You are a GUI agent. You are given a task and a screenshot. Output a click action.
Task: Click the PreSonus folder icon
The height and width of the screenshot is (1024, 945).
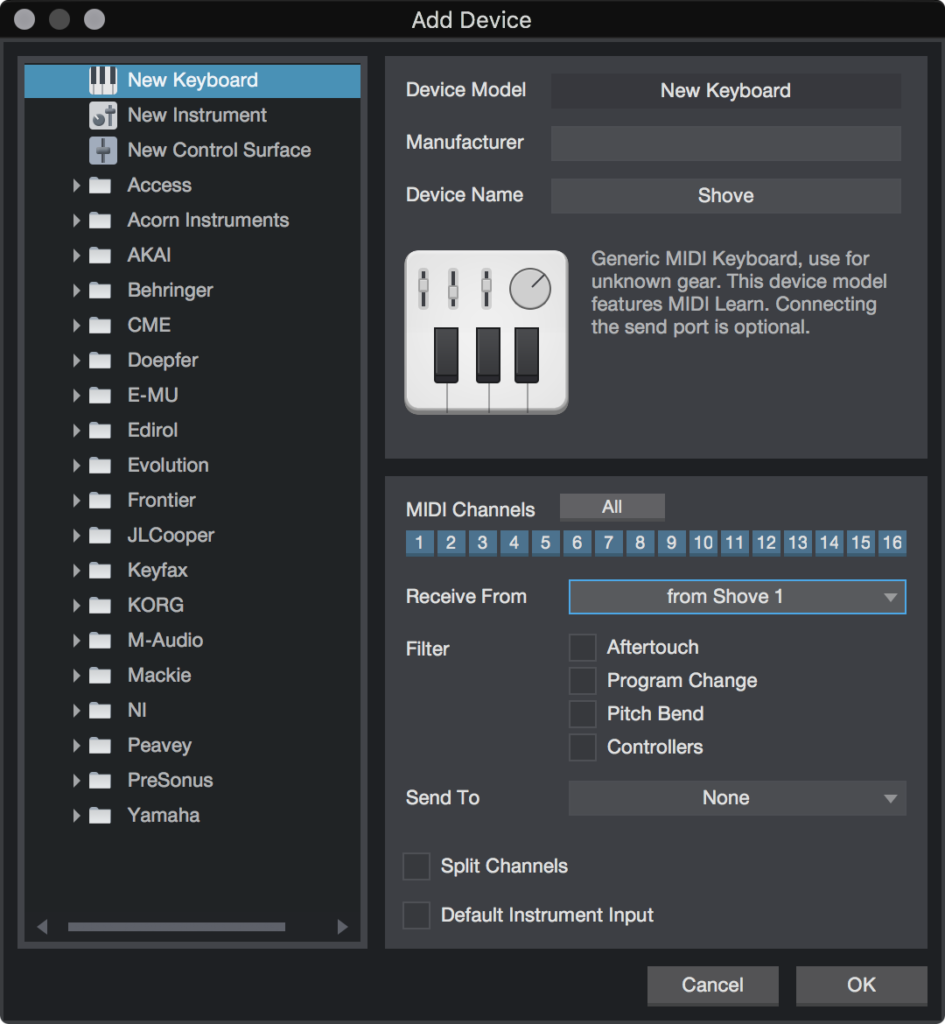coord(99,780)
